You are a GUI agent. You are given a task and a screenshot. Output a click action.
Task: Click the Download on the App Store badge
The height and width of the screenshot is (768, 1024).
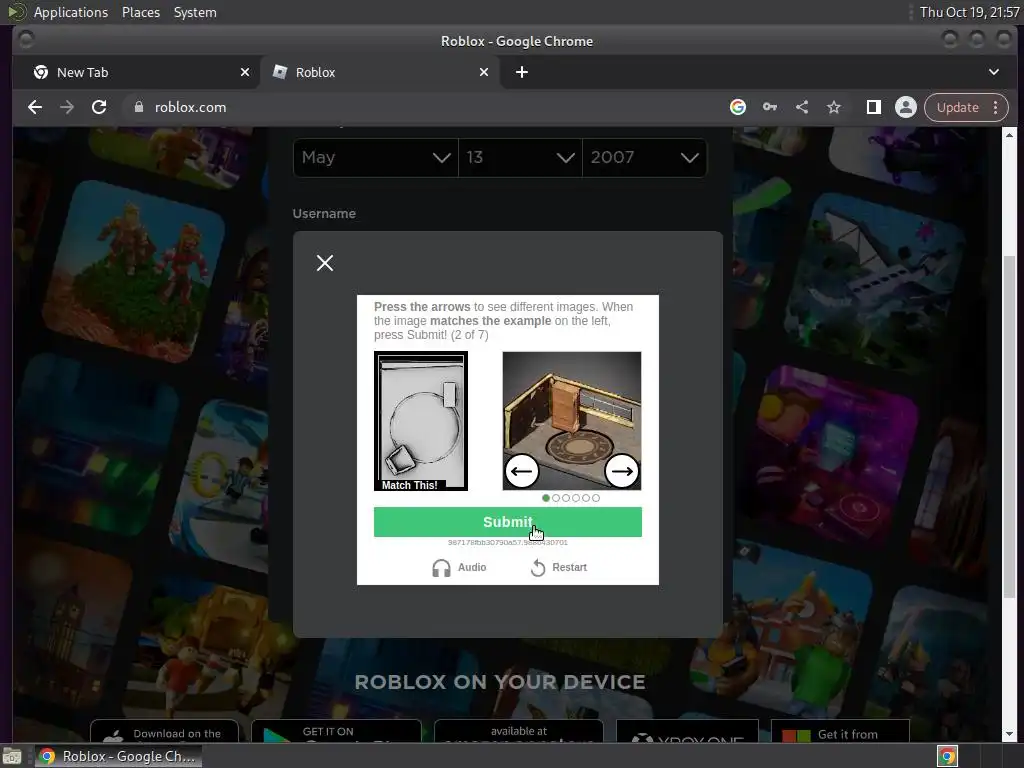[x=165, y=731]
